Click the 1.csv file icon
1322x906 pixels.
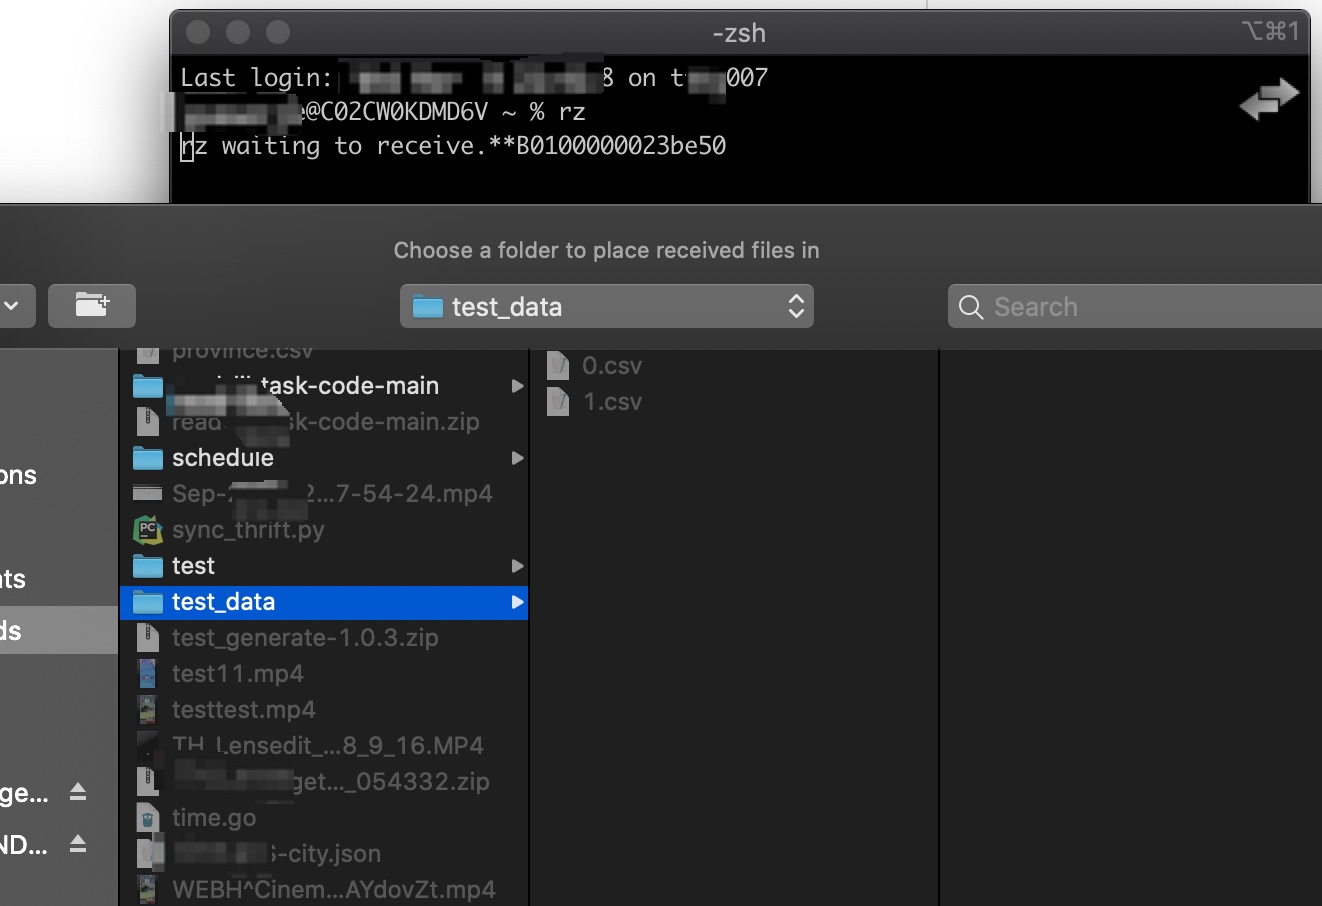coord(558,402)
